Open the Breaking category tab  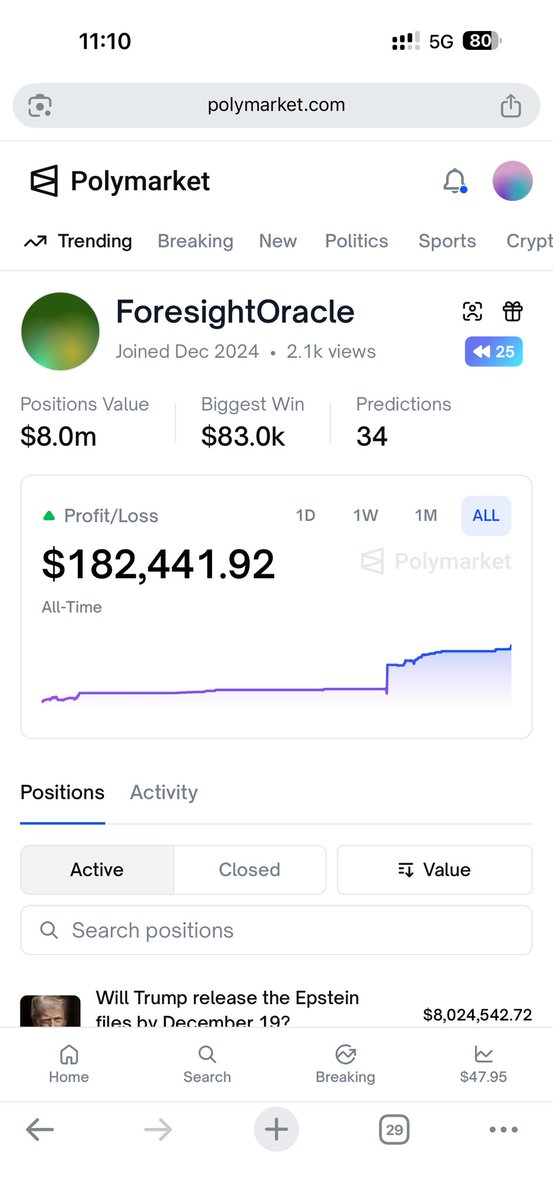195,241
